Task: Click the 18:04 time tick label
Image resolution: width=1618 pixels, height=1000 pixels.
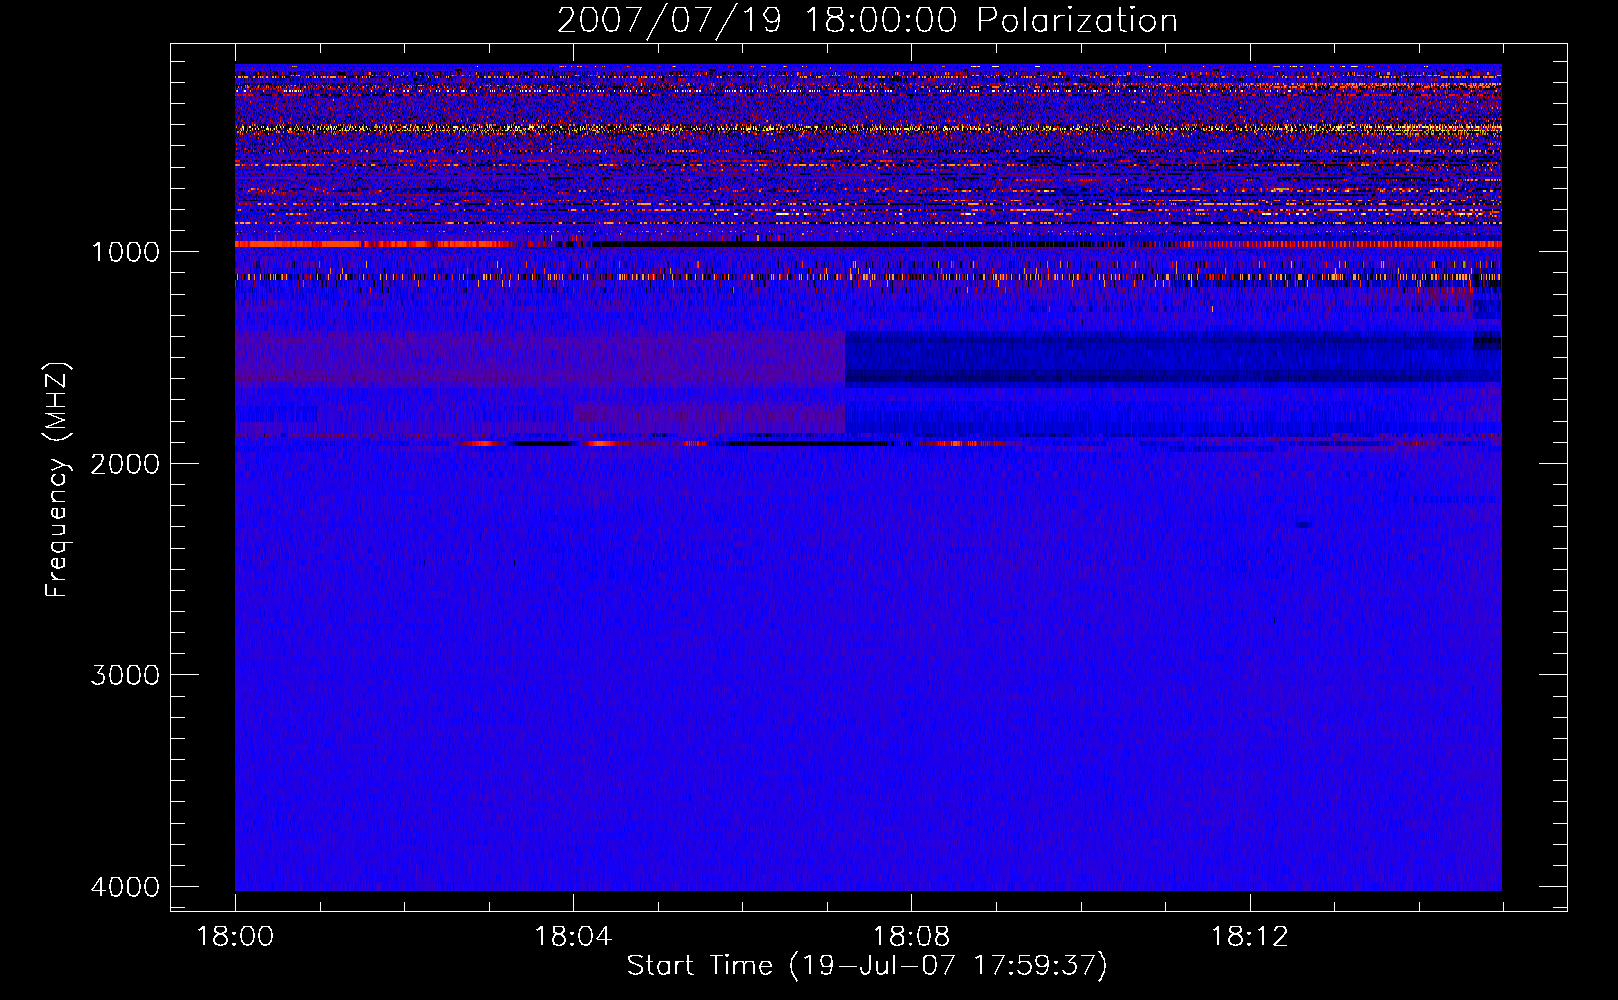Action: coord(573,937)
